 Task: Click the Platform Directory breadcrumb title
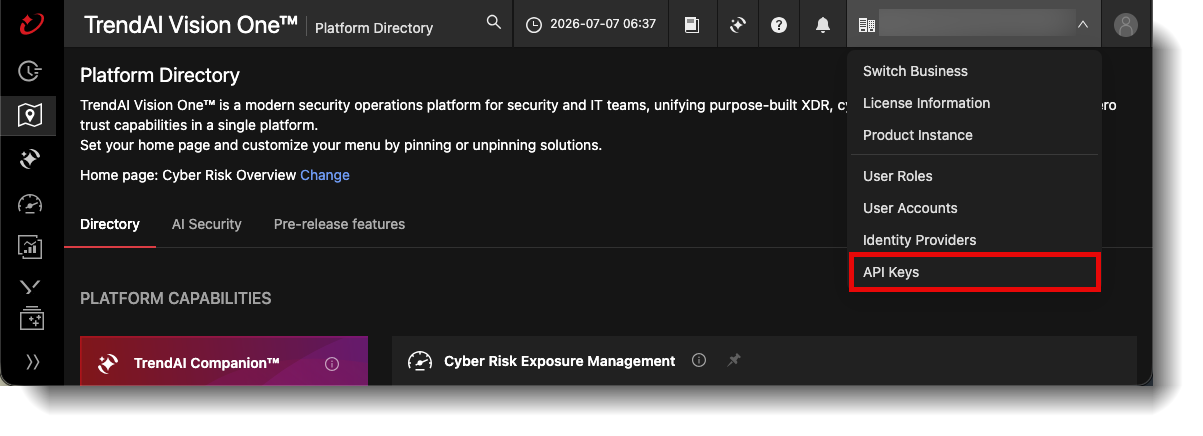click(374, 28)
